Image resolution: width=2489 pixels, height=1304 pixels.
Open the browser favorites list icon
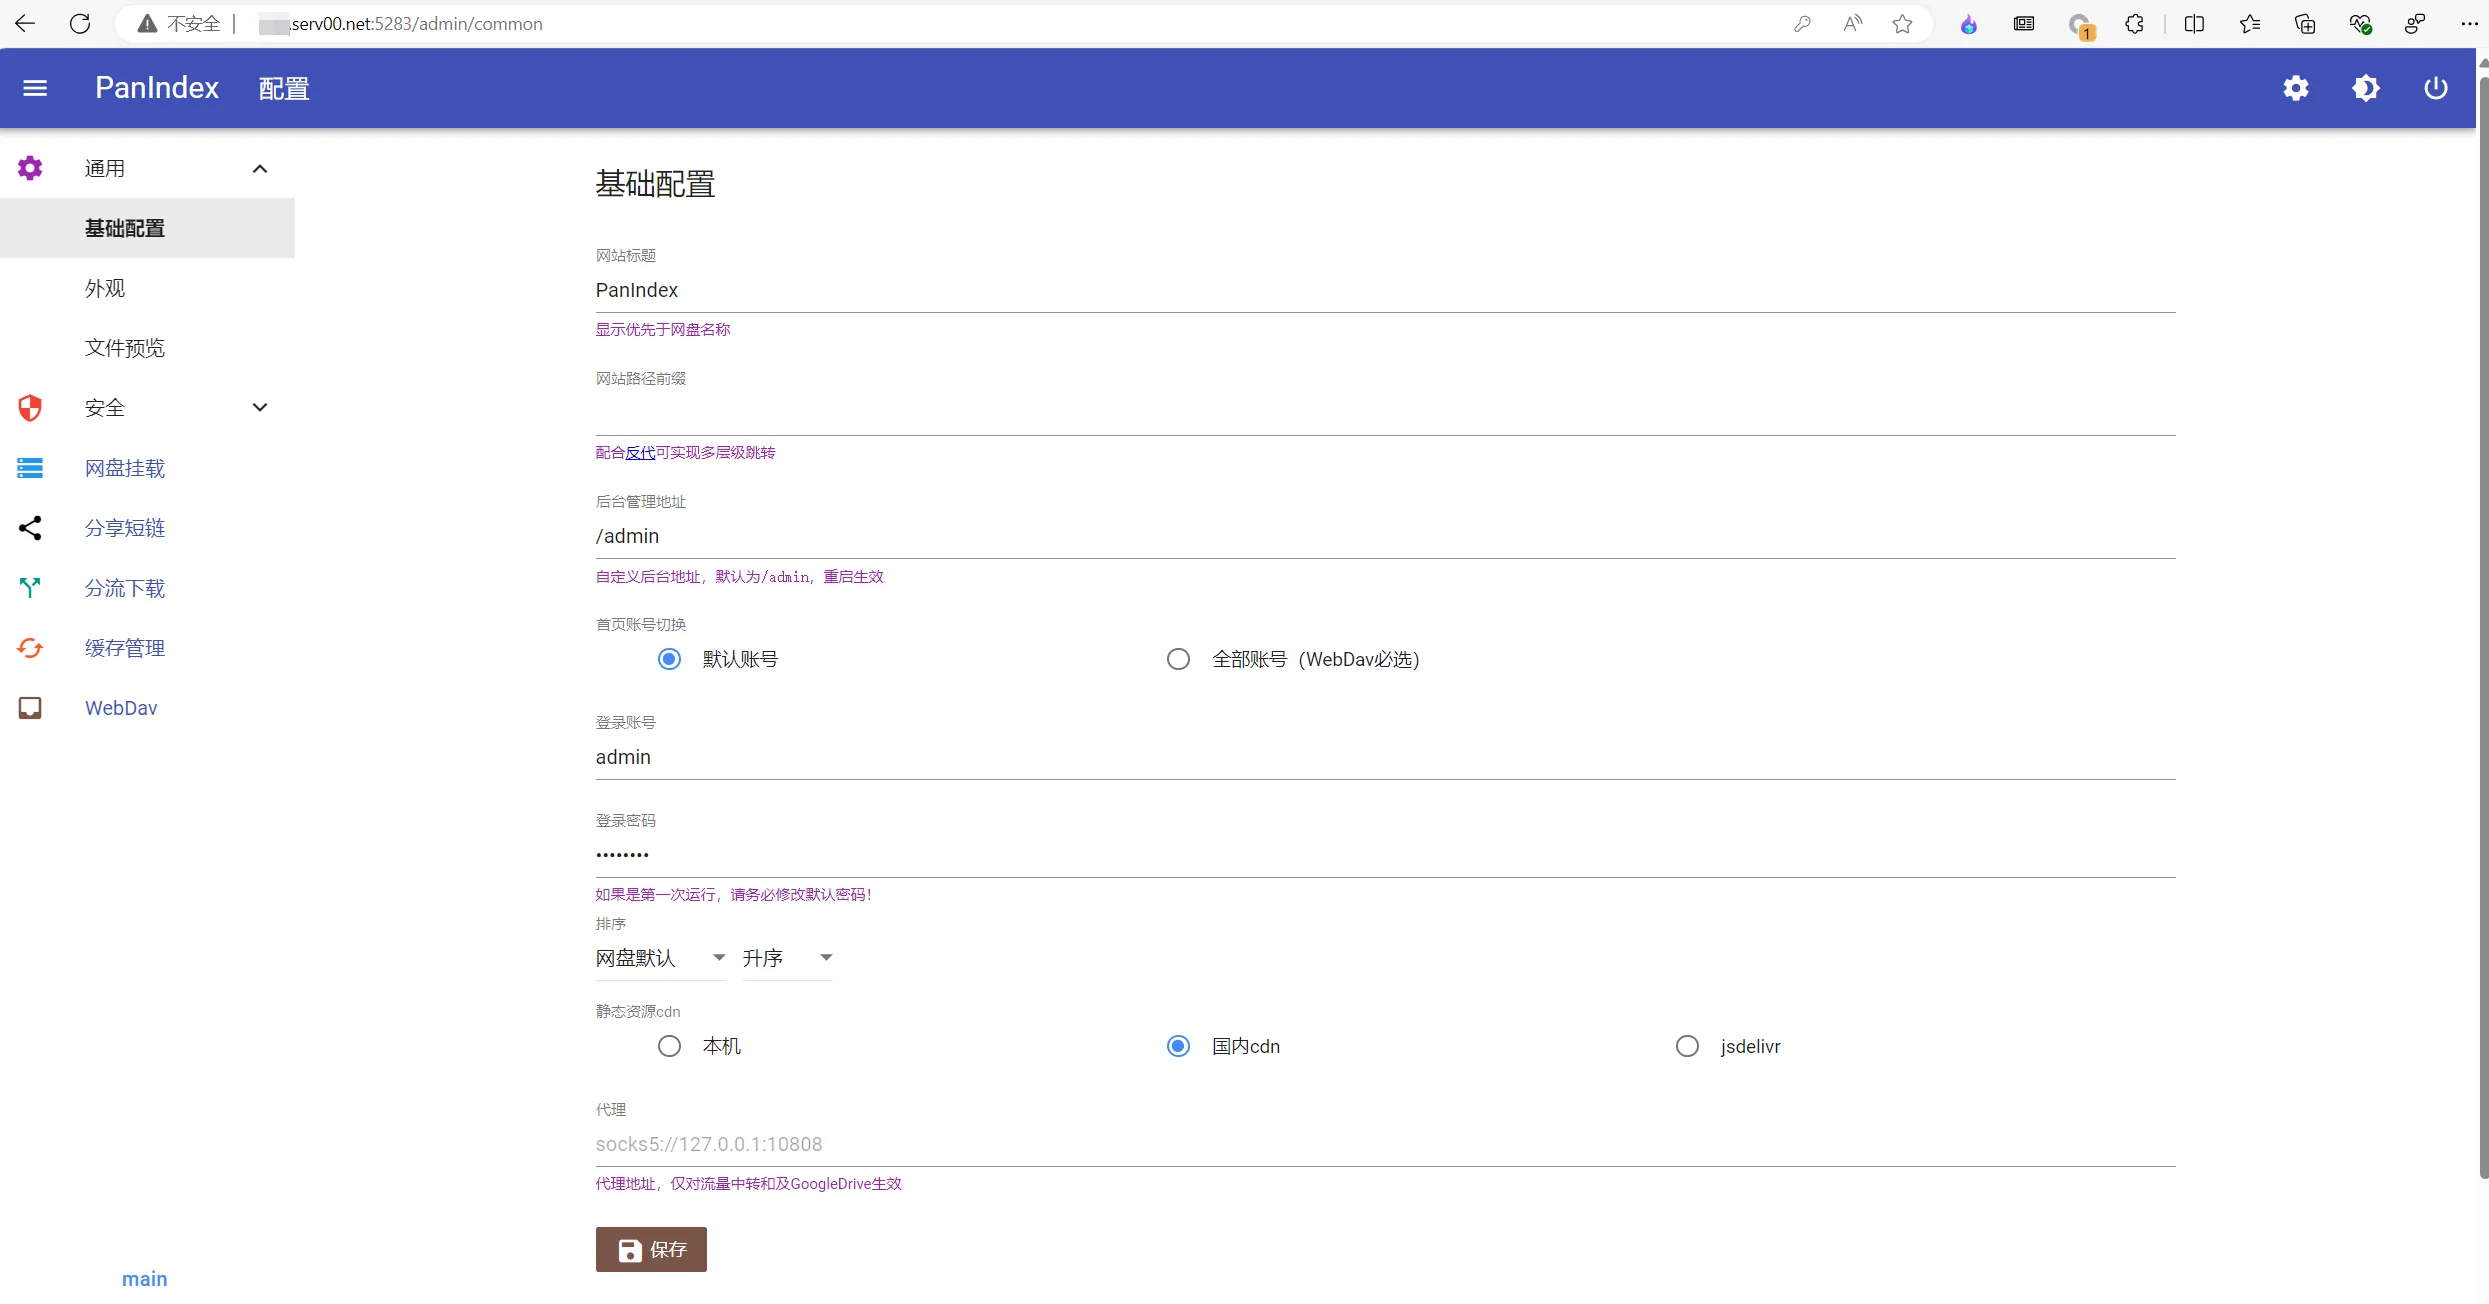tap(2250, 23)
